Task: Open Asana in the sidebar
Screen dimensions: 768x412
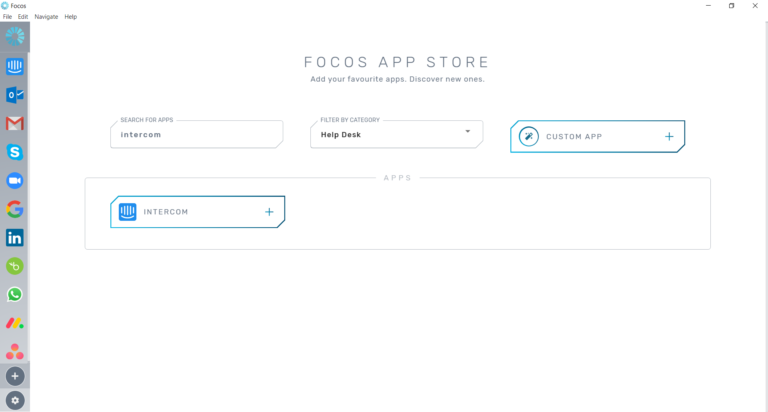Action: click(x=15, y=351)
